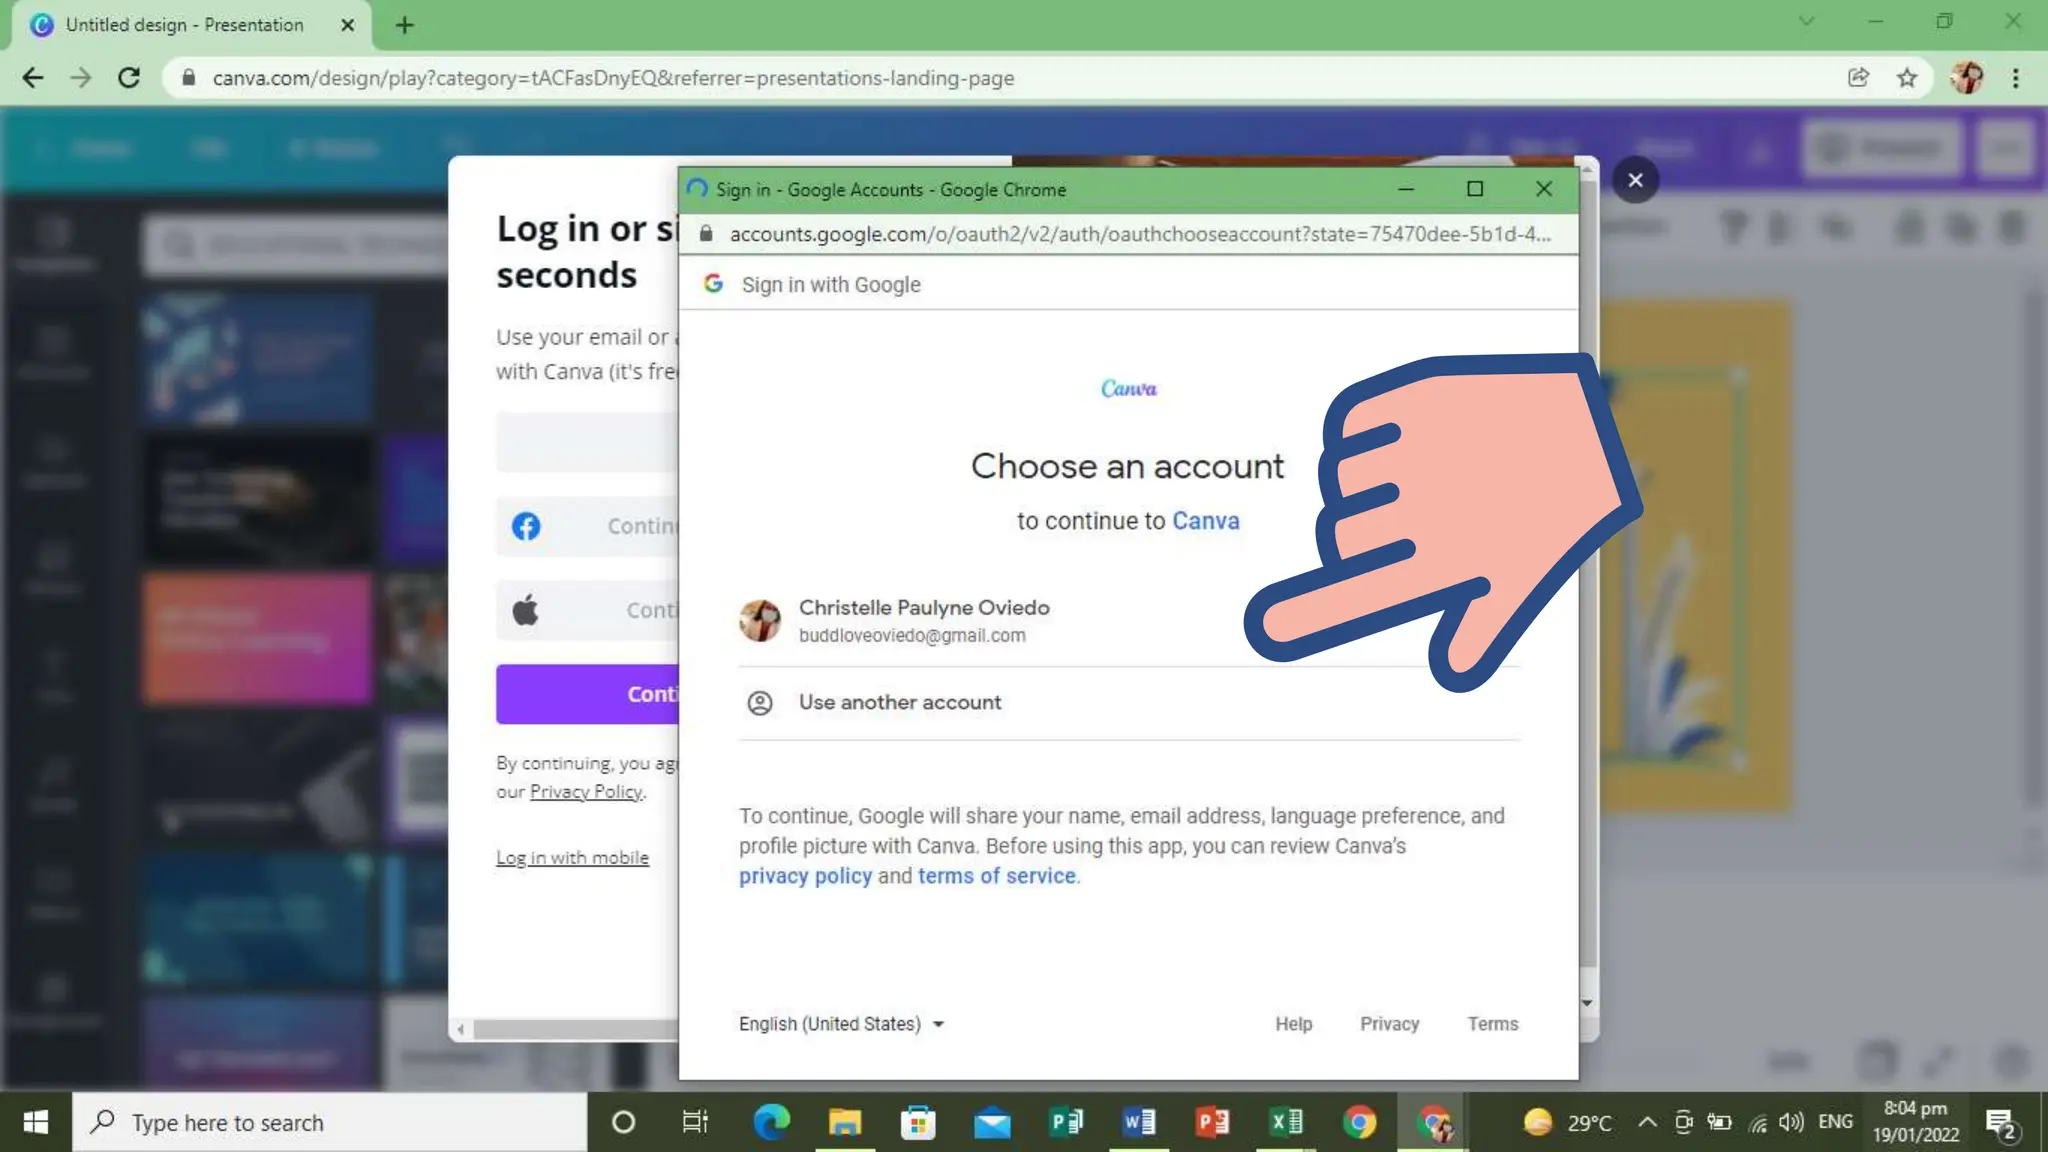Screen dimensions: 2048x1152
Task: Choose Use another account
Action: click(899, 702)
